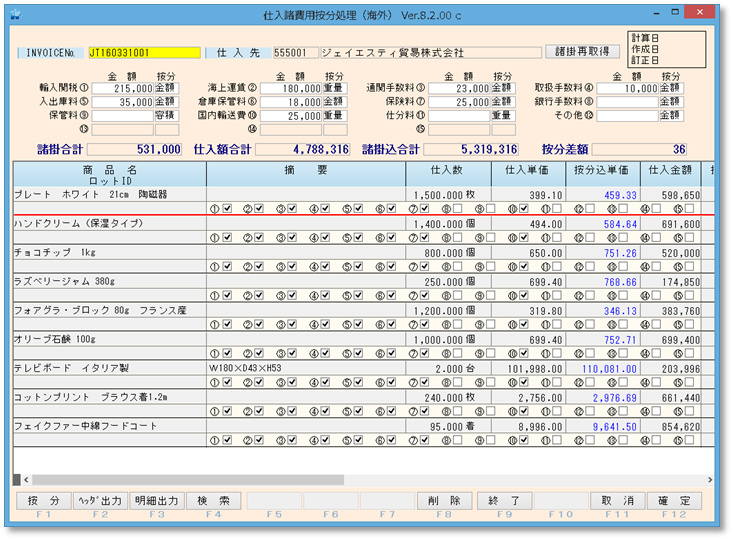This screenshot has width=733, height=540.
Task: Open the 按分 selector for 仕分料⑪ showing 重量
Action: tap(503, 115)
